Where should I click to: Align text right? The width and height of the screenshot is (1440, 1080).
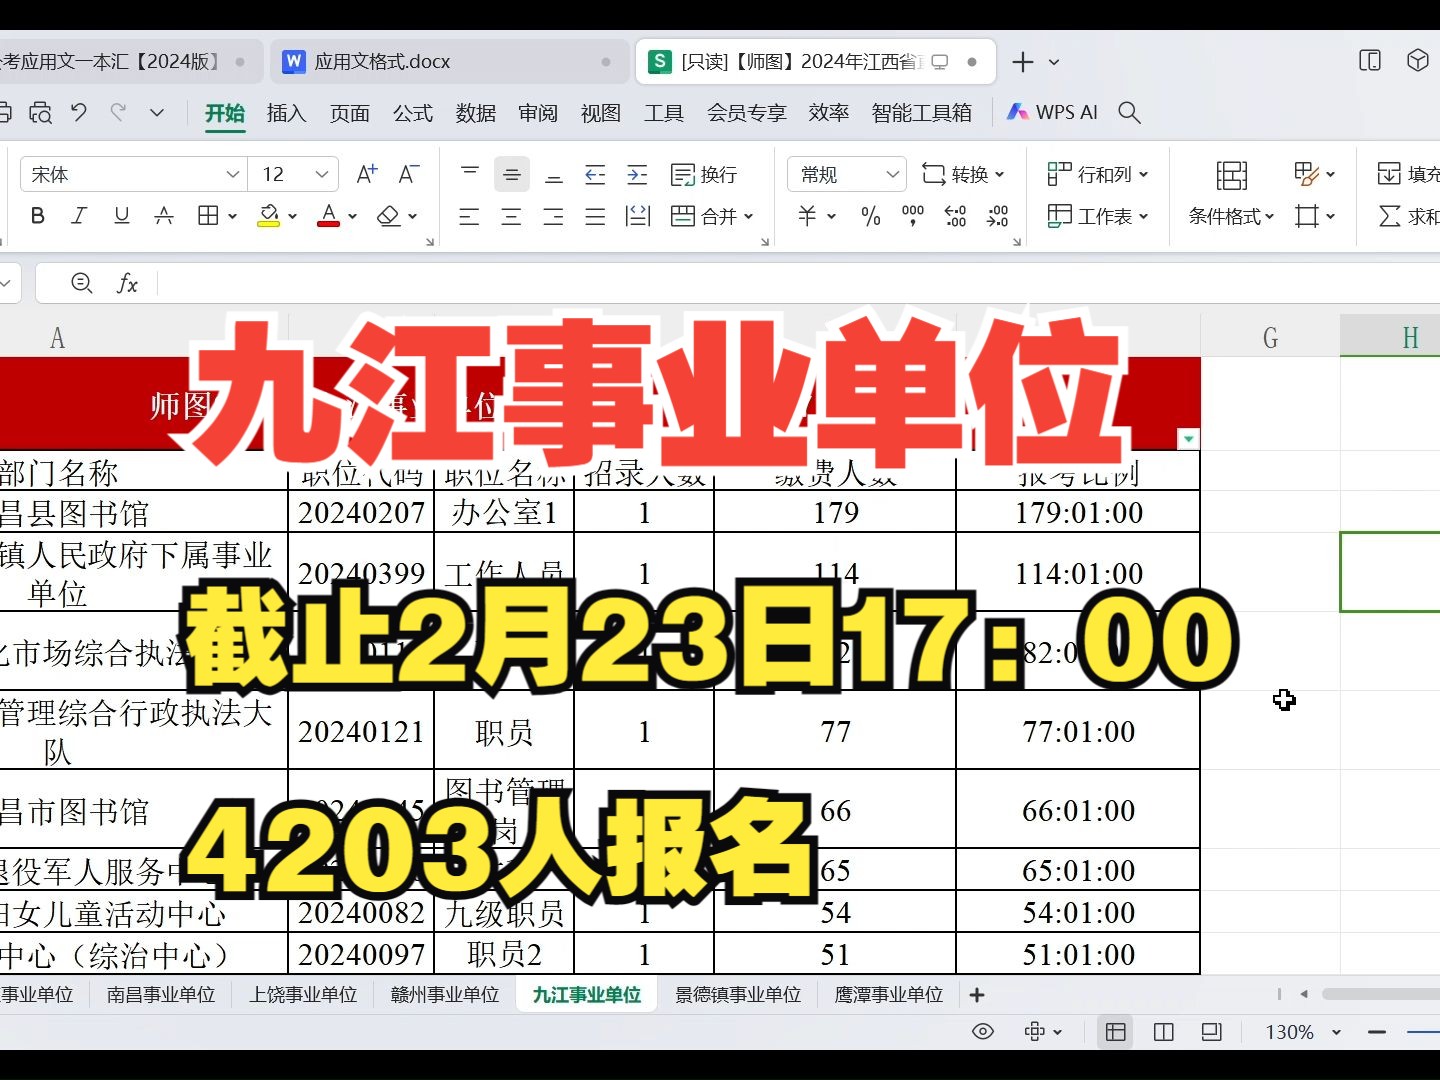[553, 216]
